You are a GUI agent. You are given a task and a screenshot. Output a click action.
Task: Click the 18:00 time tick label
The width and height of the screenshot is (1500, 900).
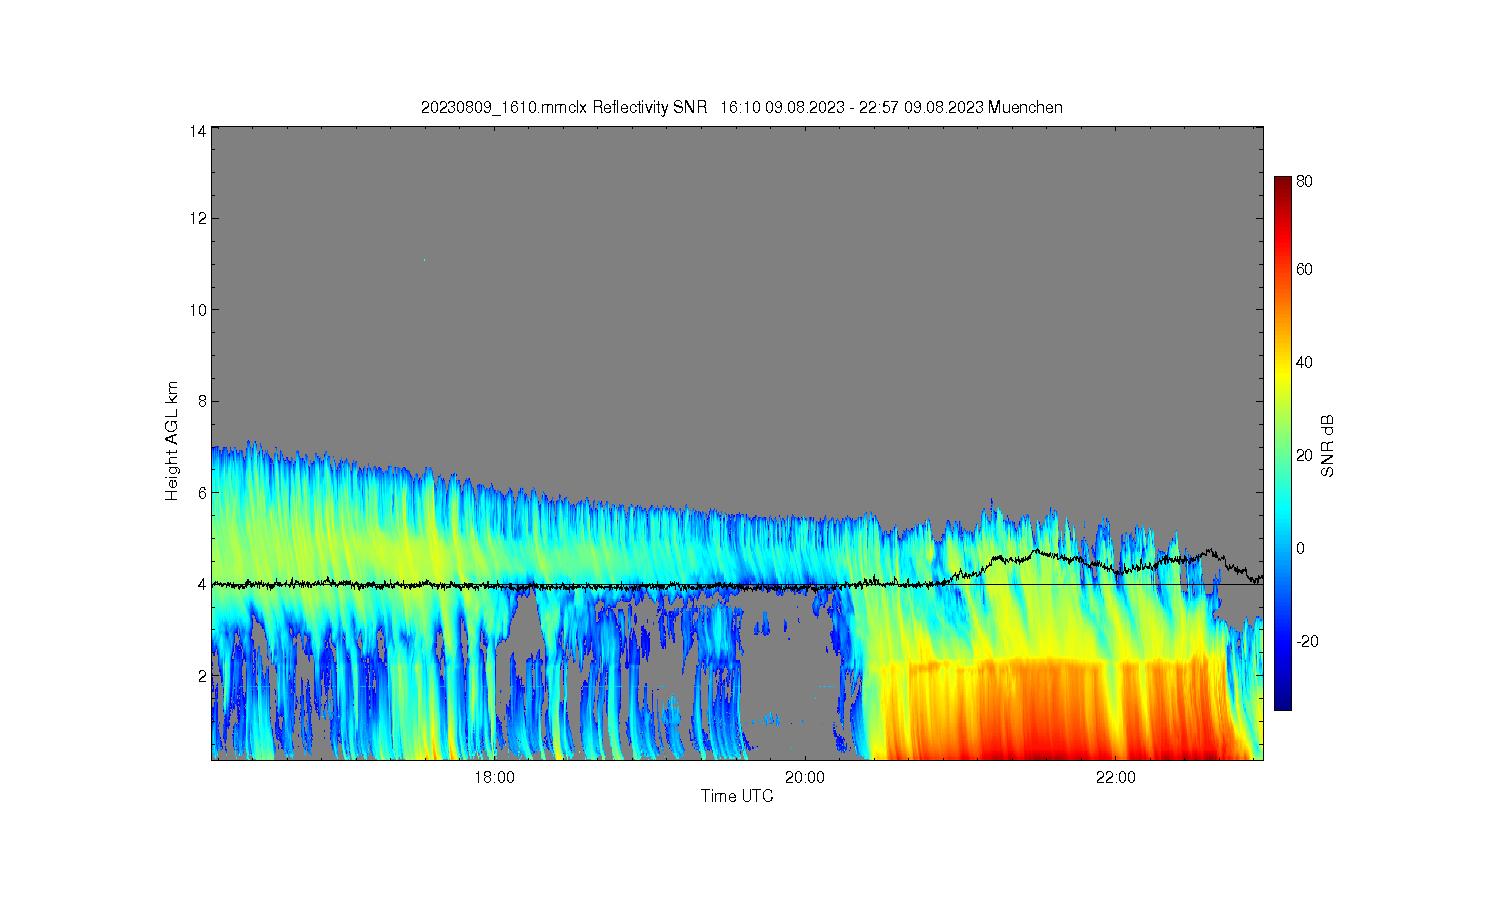tap(494, 778)
